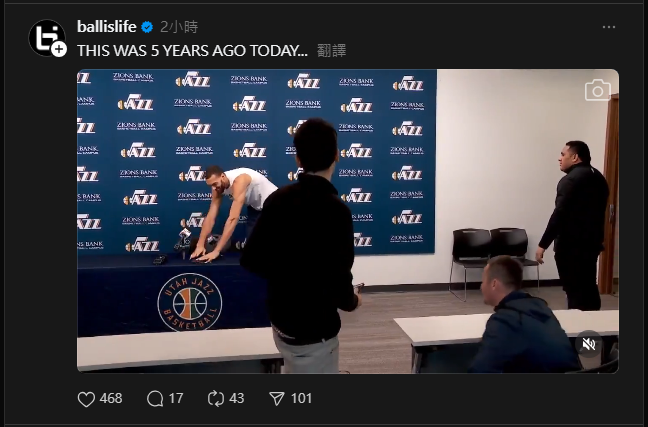Translate the post via 翻譯 link
648x427 pixels.
click(x=331, y=50)
